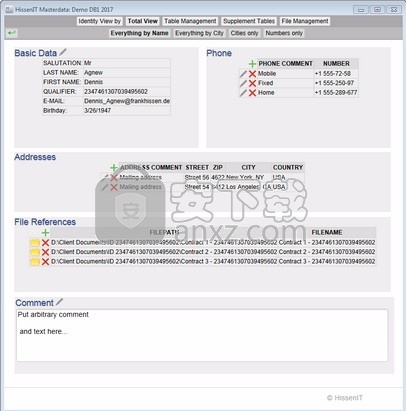The width and height of the screenshot is (406, 411).
Task: Select Numbers only view
Action: coord(284,33)
